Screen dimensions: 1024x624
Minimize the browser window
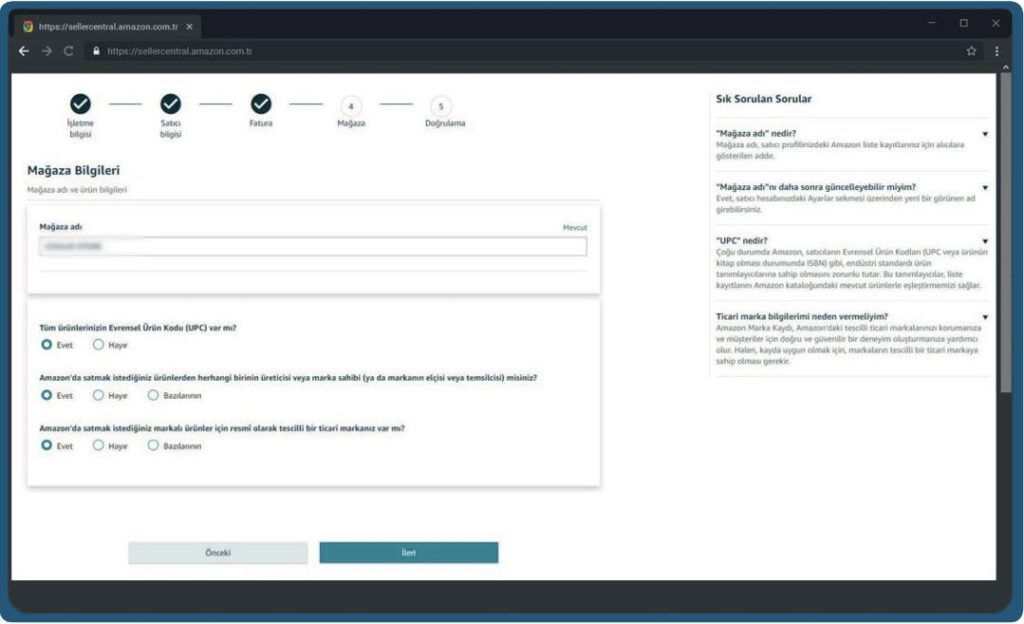tap(932, 23)
